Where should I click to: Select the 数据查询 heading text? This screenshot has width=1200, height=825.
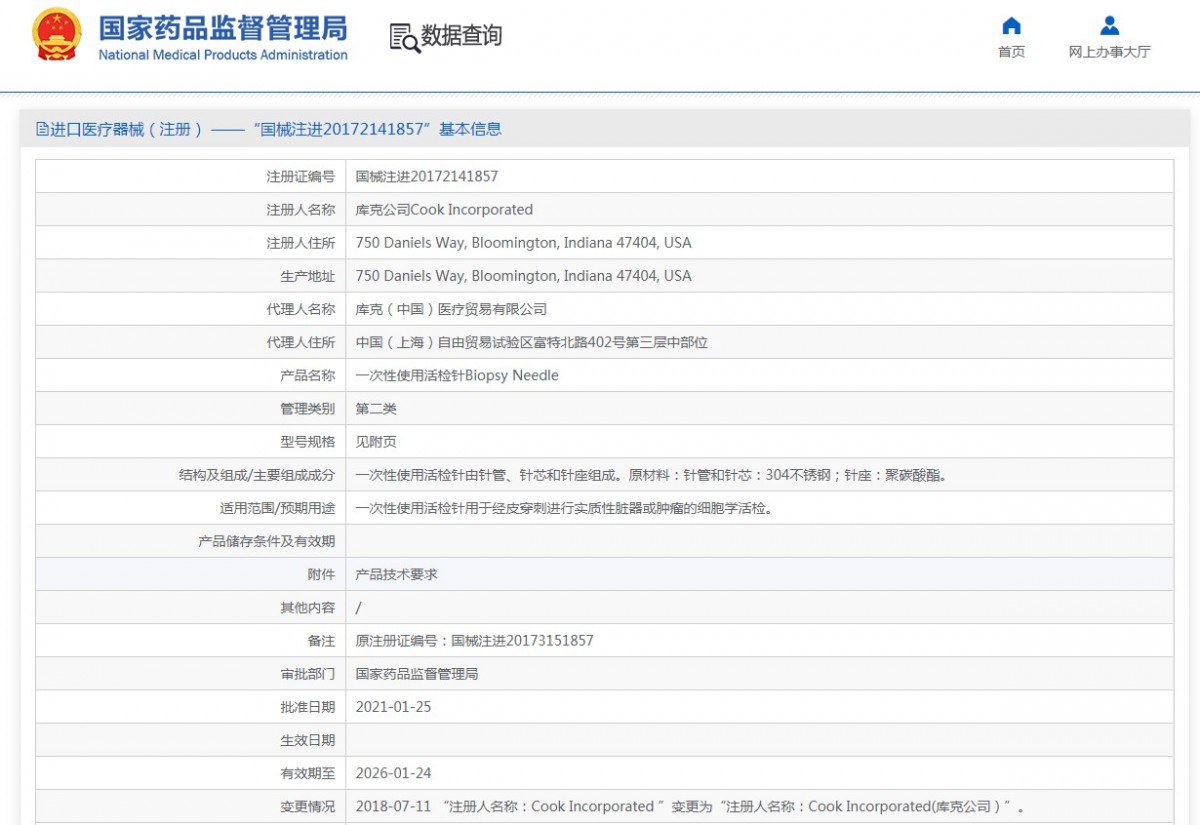(x=461, y=36)
